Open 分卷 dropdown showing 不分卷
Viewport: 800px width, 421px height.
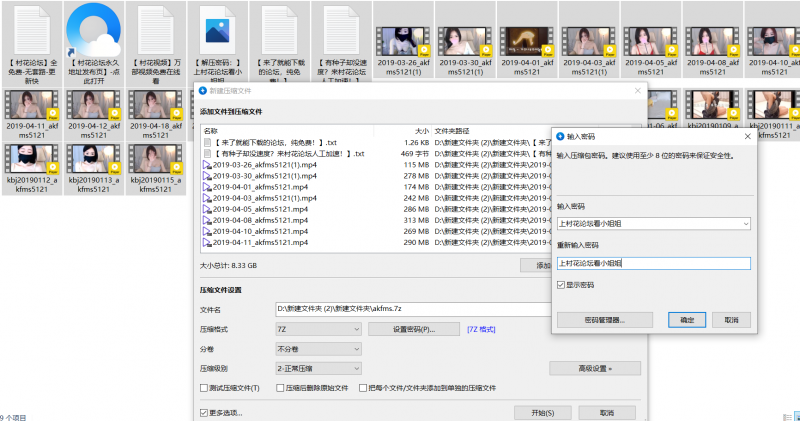[x=318, y=349]
